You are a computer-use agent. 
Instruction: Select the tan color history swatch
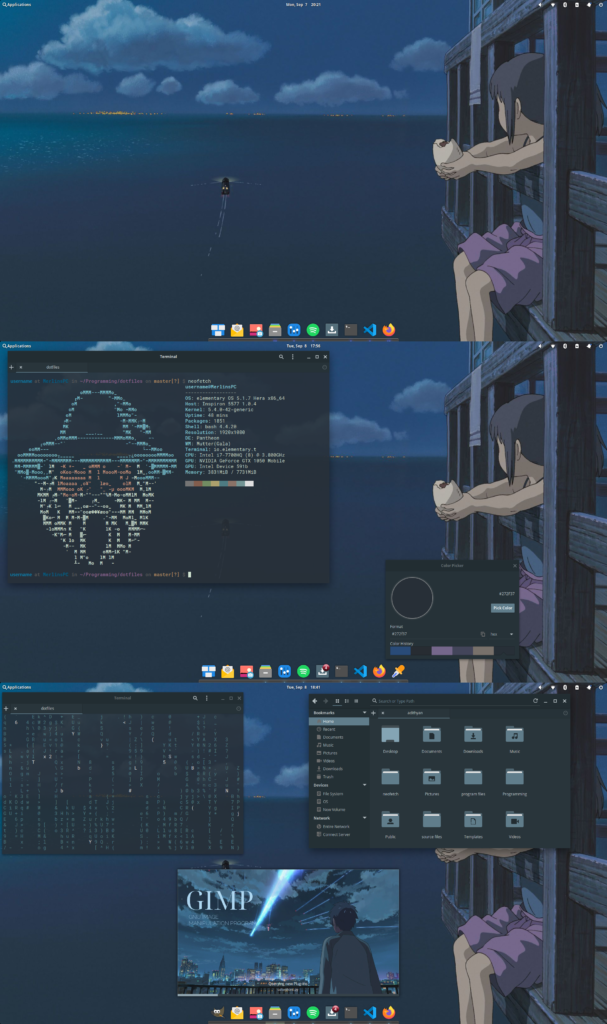pos(483,650)
